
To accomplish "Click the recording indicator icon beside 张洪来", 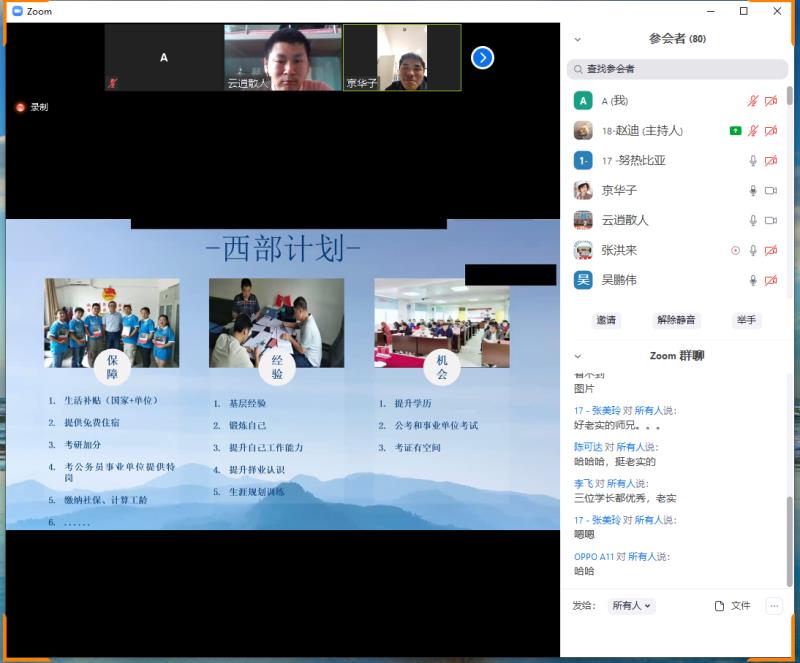I will point(736,251).
